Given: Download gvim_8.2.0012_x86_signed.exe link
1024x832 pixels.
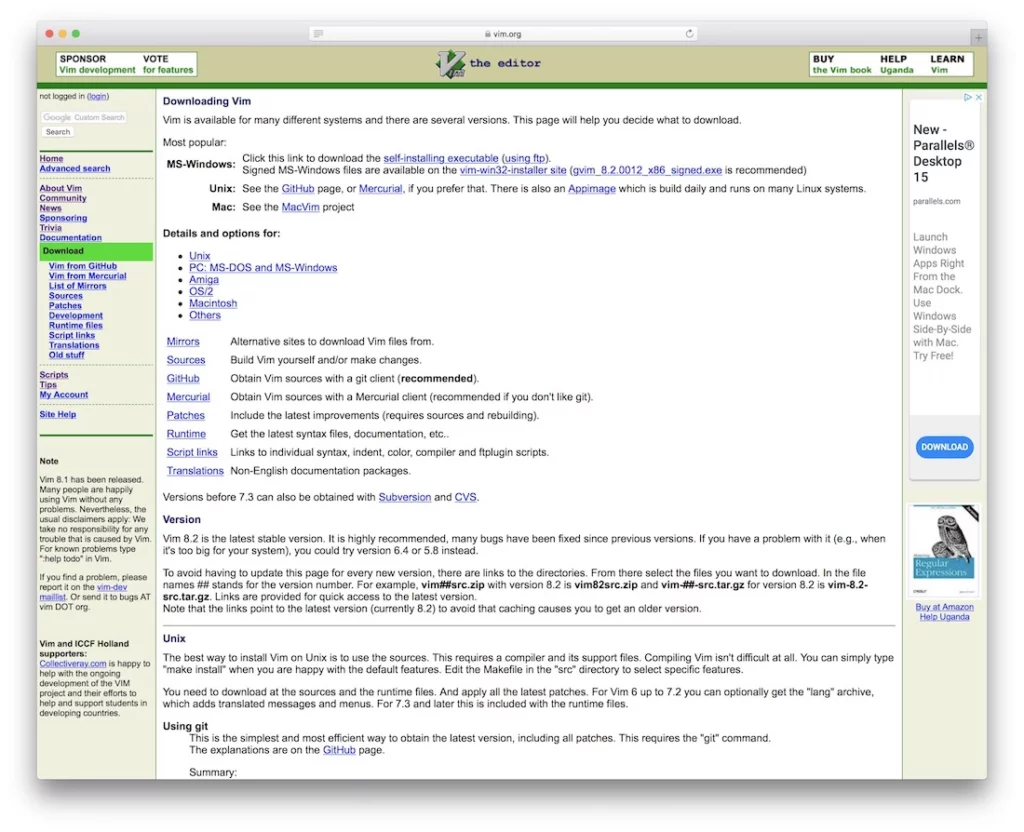Looking at the screenshot, I should (647, 170).
